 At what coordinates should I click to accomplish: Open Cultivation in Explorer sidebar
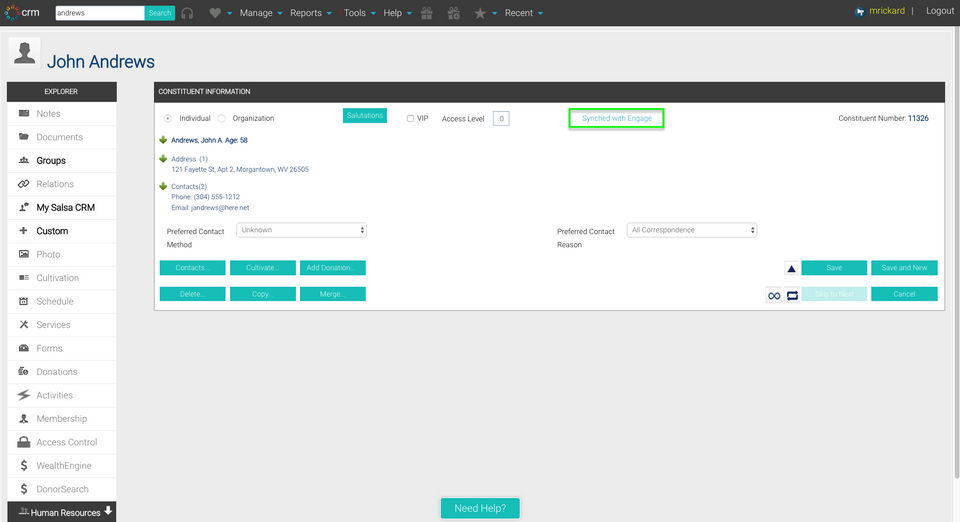coord(62,278)
